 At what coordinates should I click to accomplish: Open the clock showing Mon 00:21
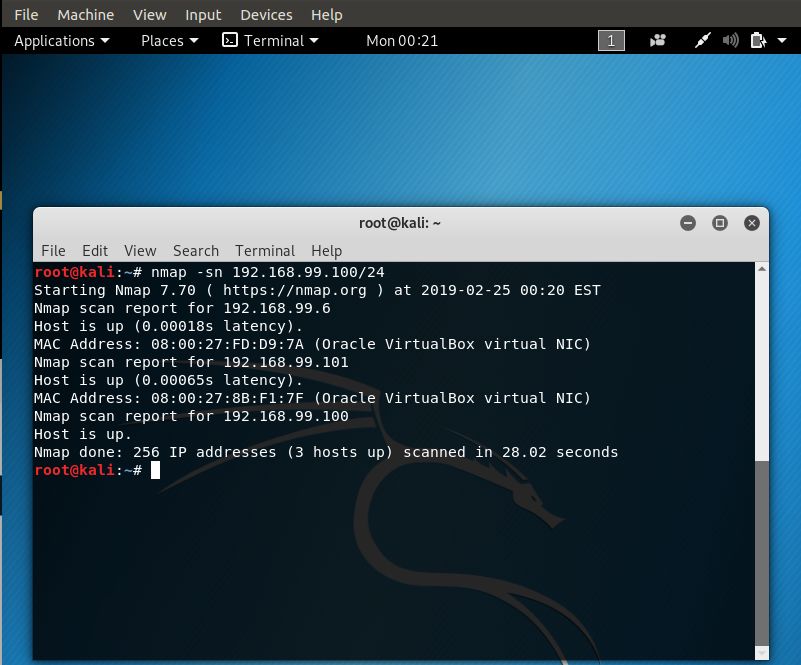pyautogui.click(x=402, y=41)
